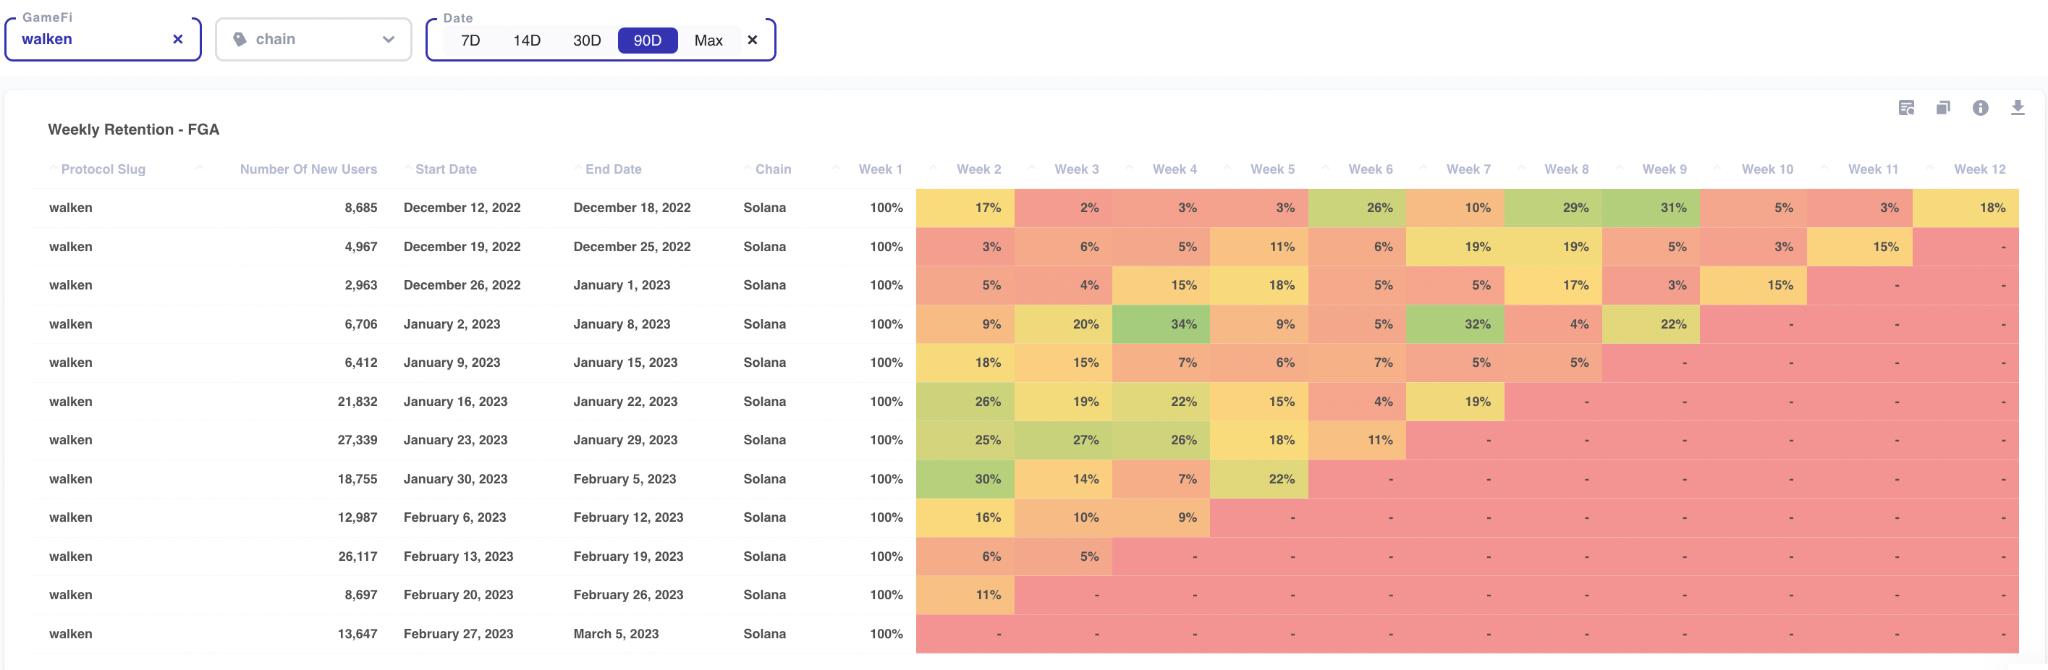The height and width of the screenshot is (670, 2048).
Task: Sort table by Start Date header
Action: (x=445, y=169)
